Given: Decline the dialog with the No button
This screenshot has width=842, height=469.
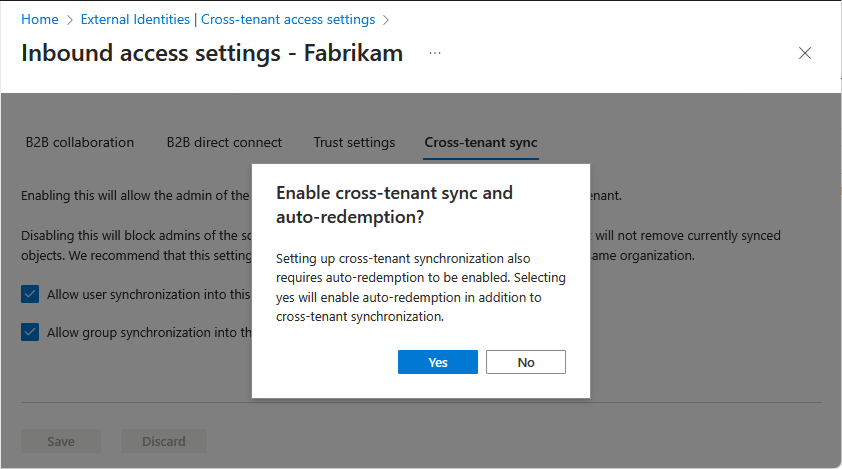Looking at the screenshot, I should pos(526,362).
